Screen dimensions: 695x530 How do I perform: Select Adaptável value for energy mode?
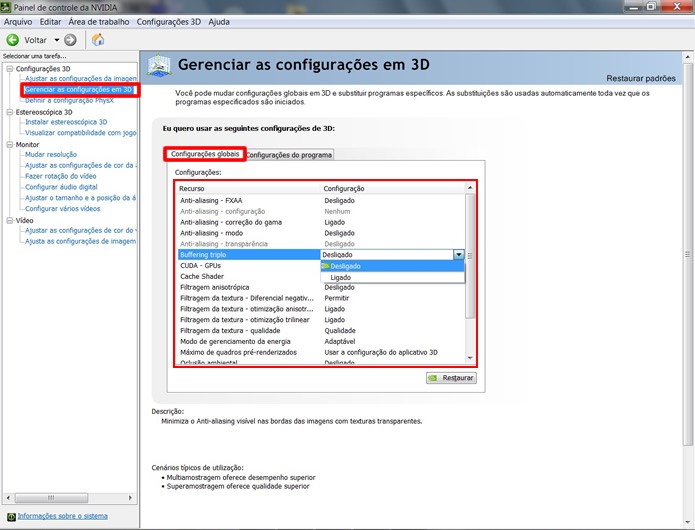[x=340, y=341]
